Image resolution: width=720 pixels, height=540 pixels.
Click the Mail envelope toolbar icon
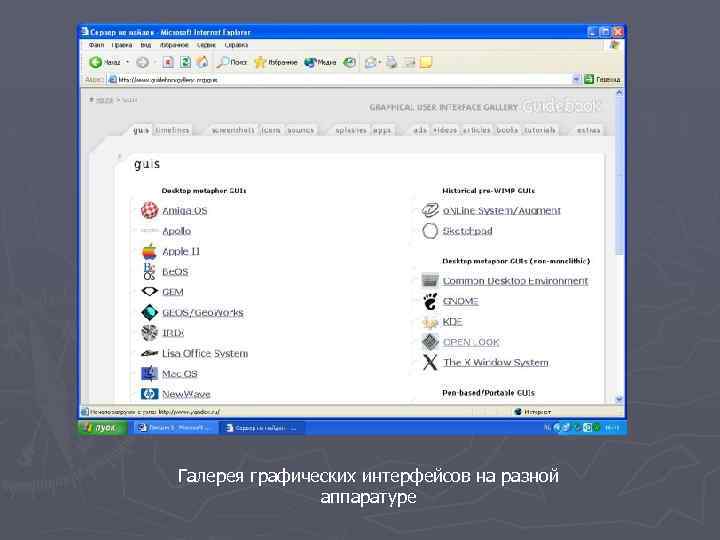click(x=371, y=62)
